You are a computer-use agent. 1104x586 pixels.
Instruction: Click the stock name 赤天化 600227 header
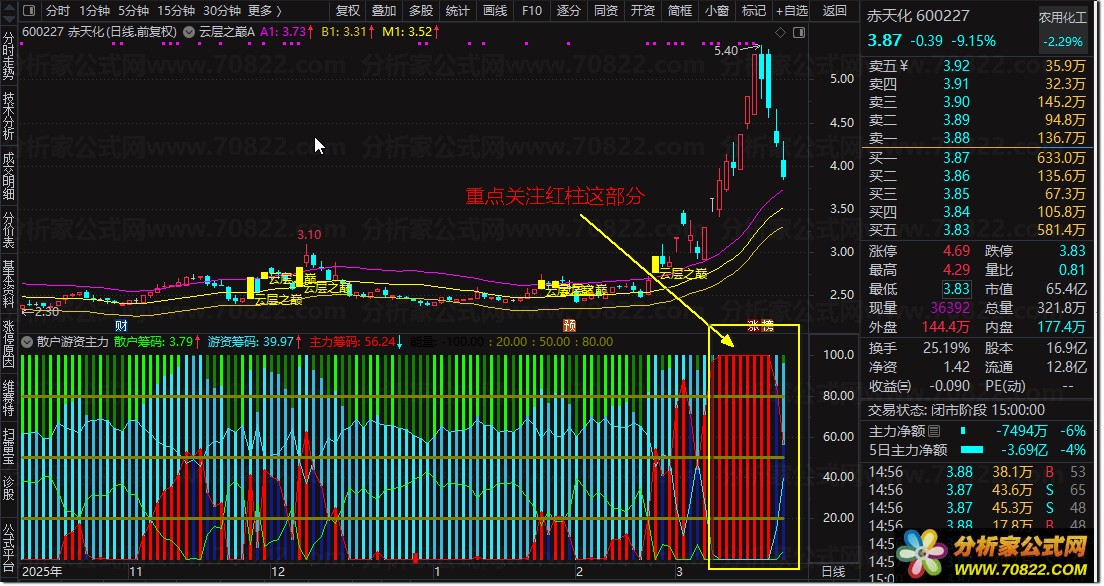[917, 15]
